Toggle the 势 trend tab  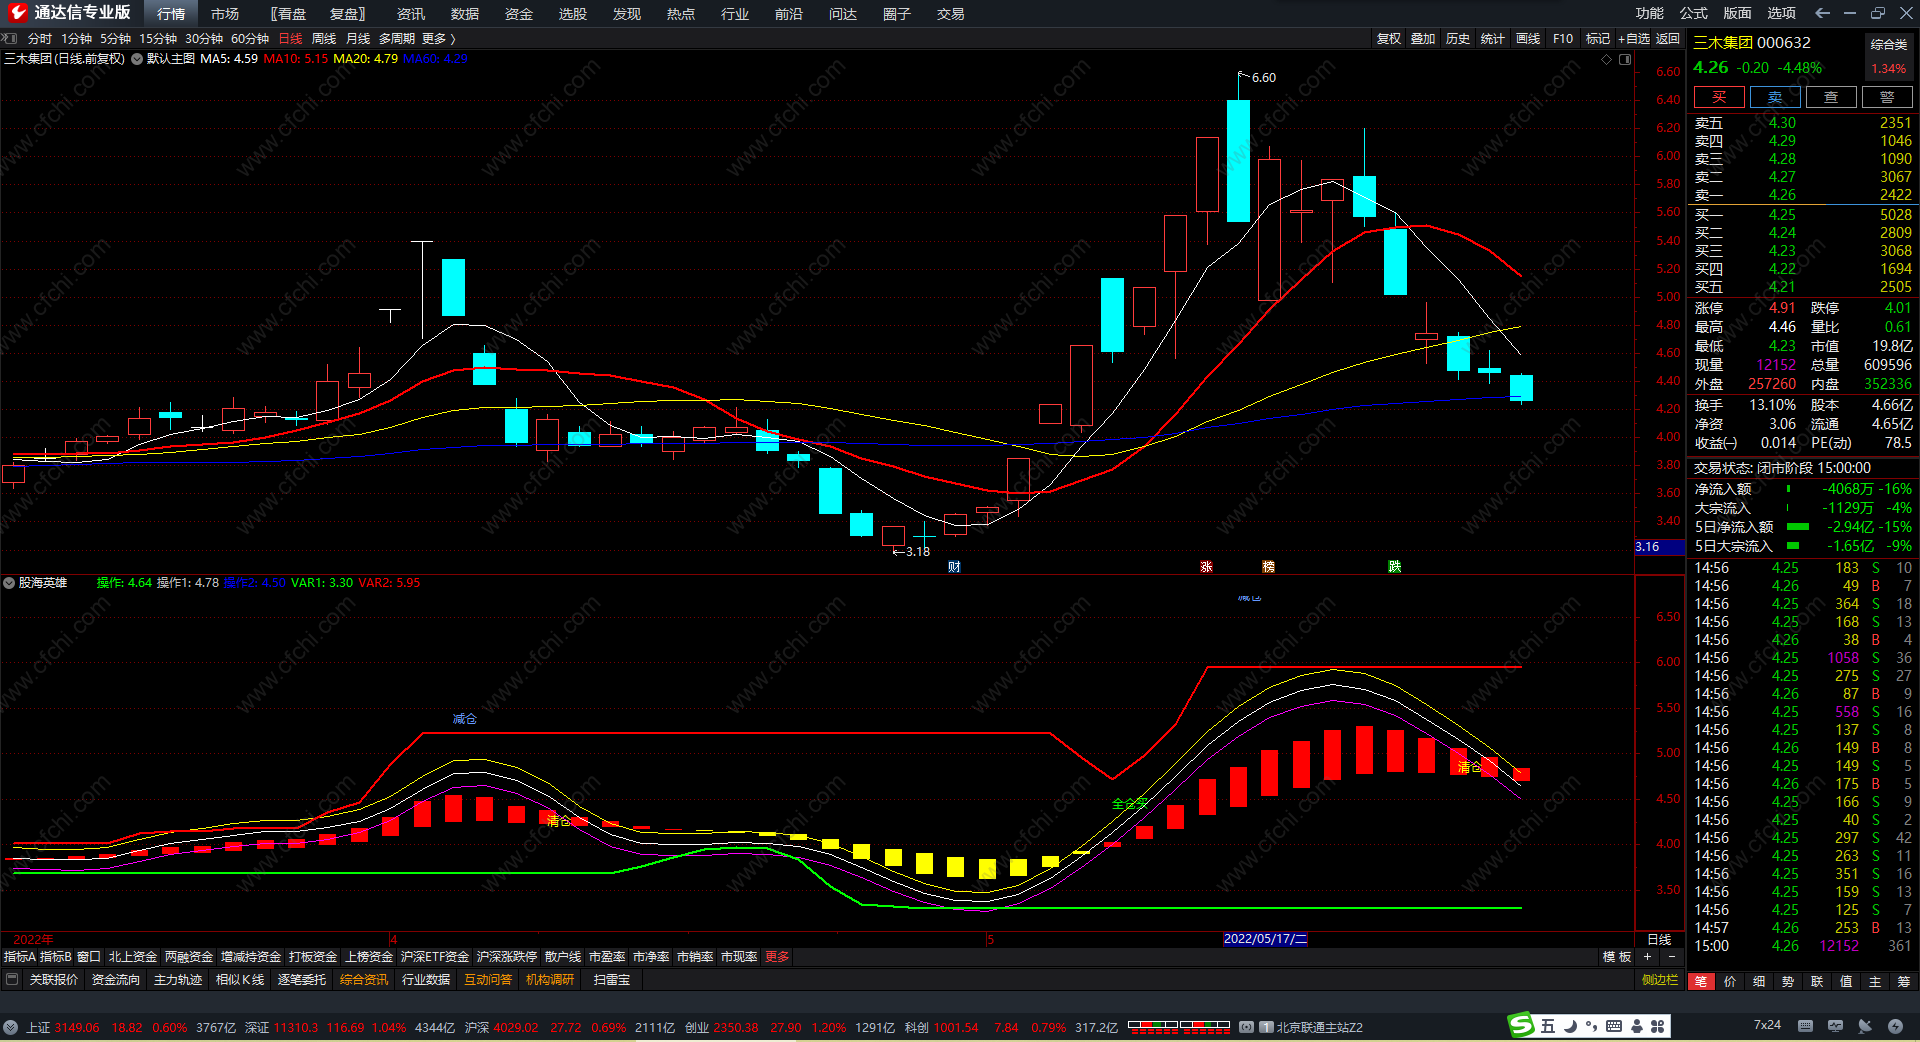tap(1788, 981)
